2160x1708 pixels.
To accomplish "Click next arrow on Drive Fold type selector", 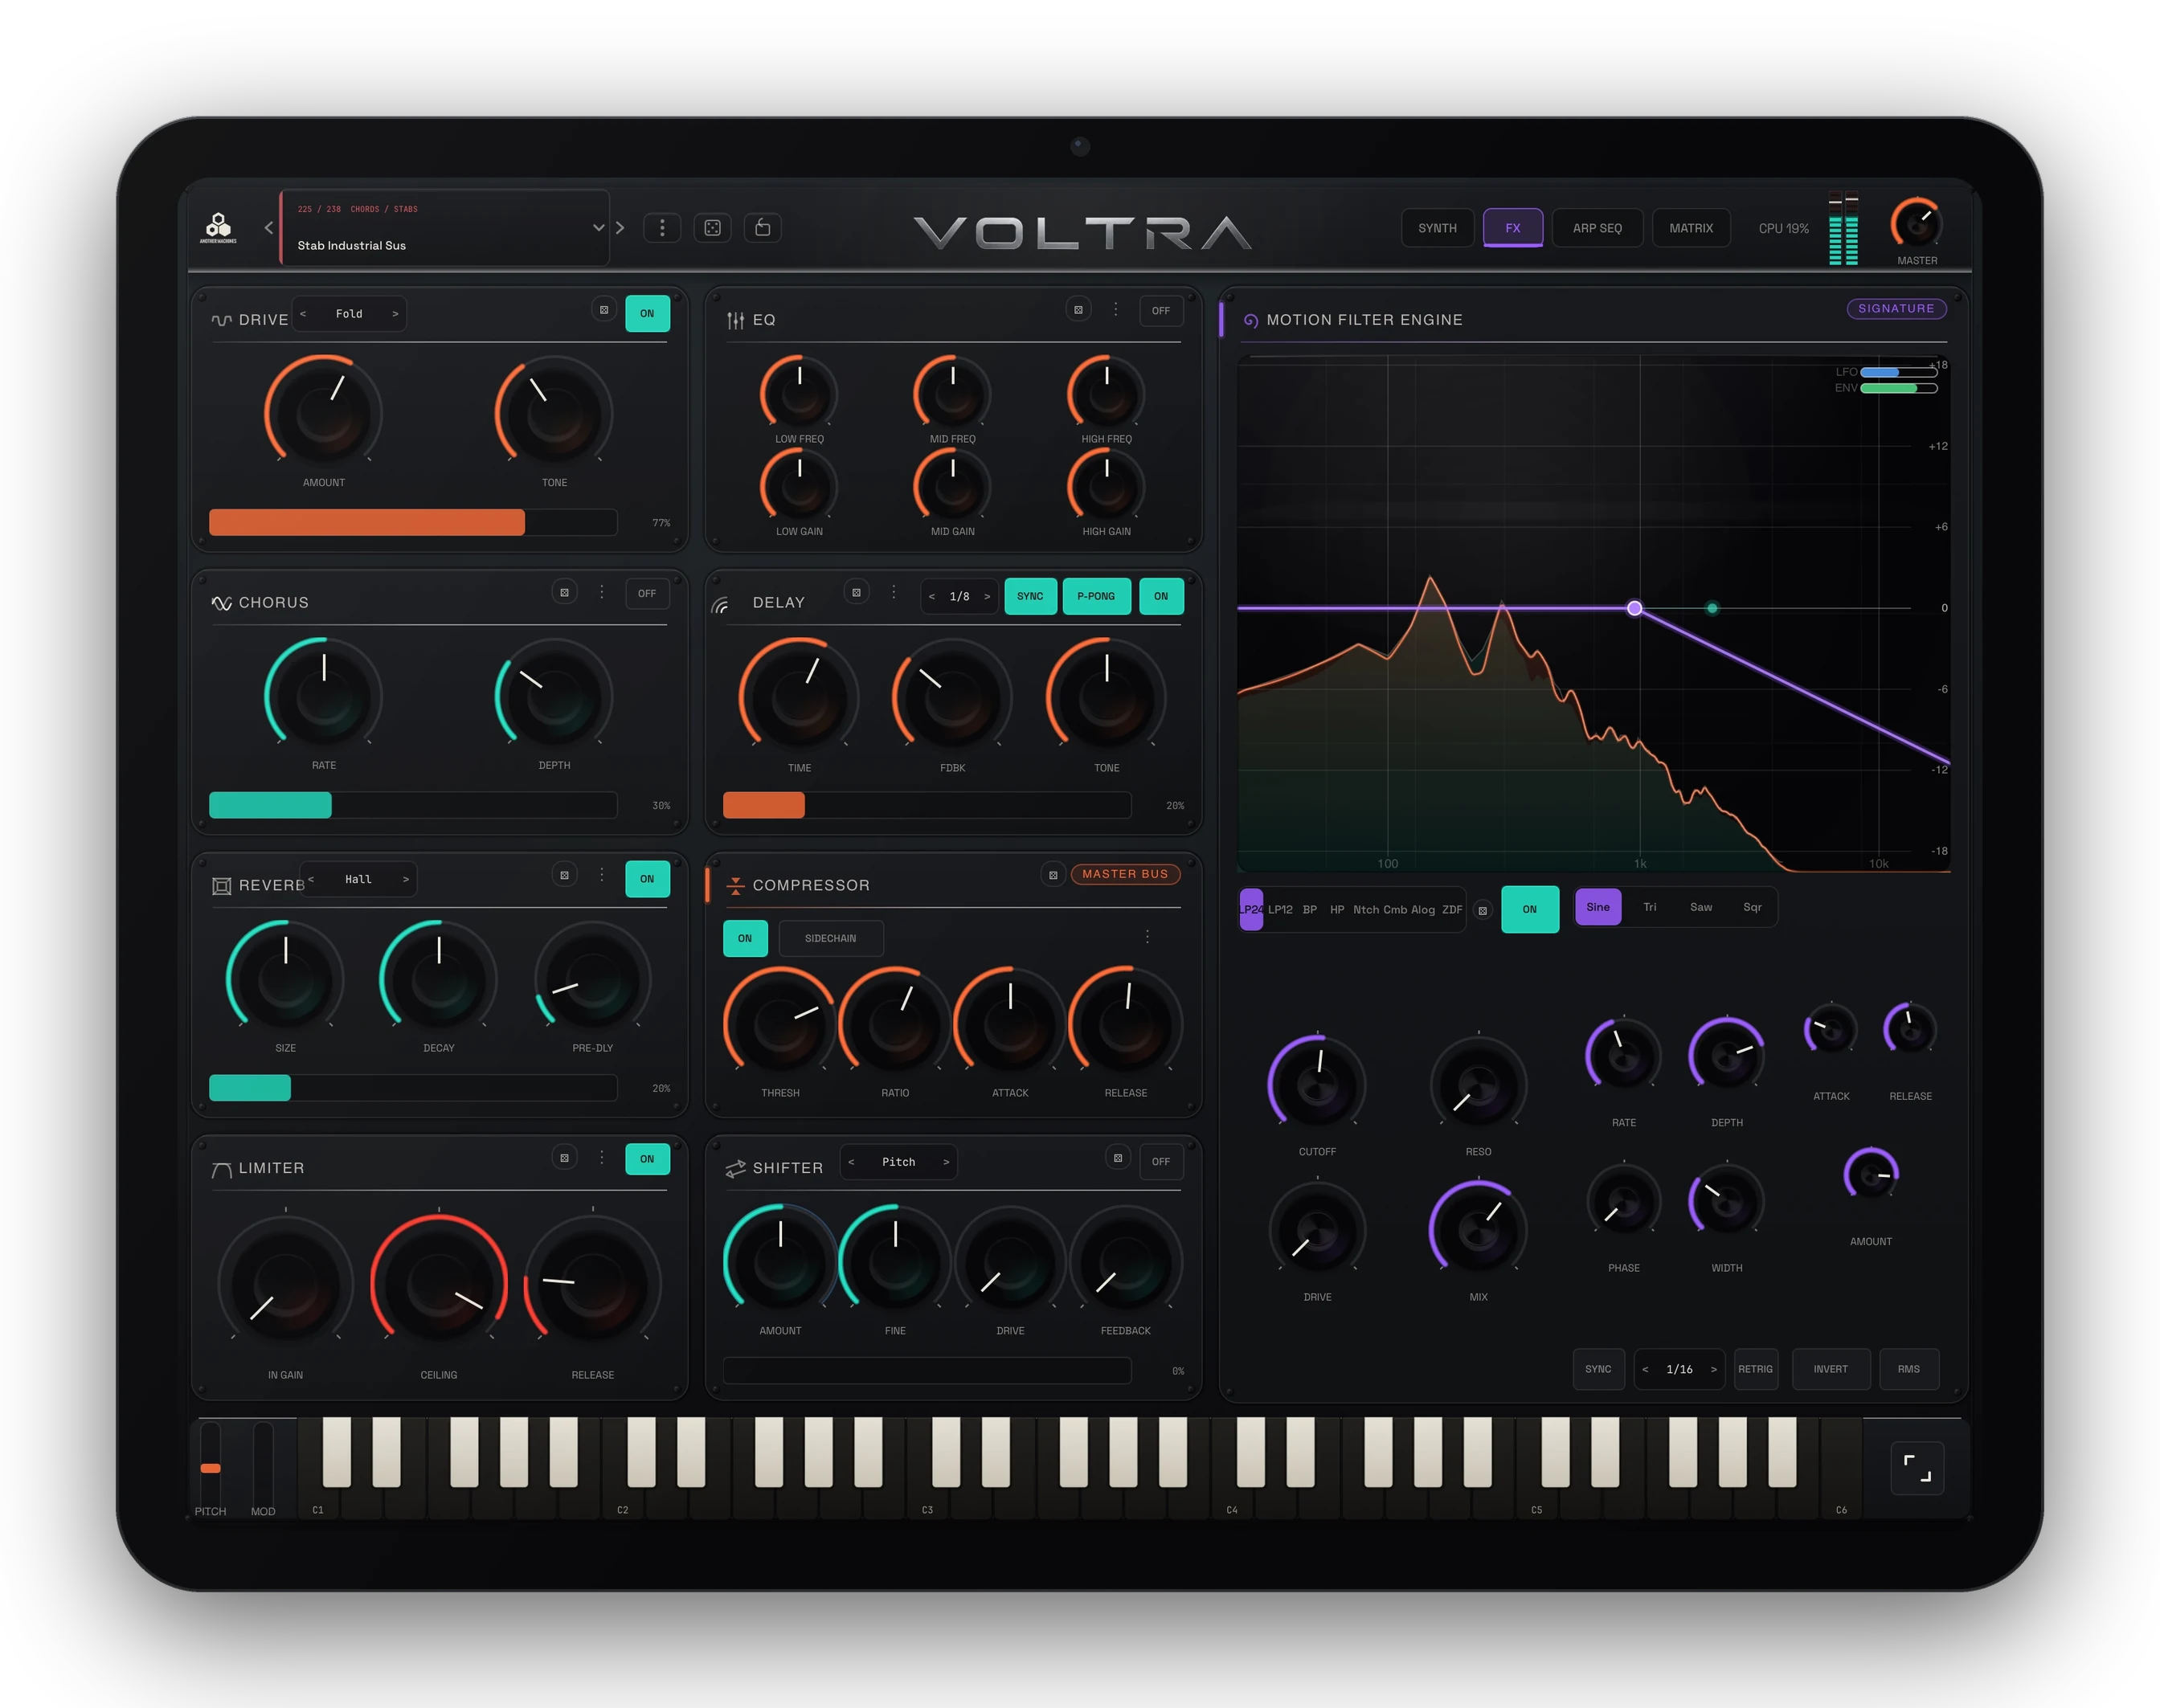I will (395, 314).
